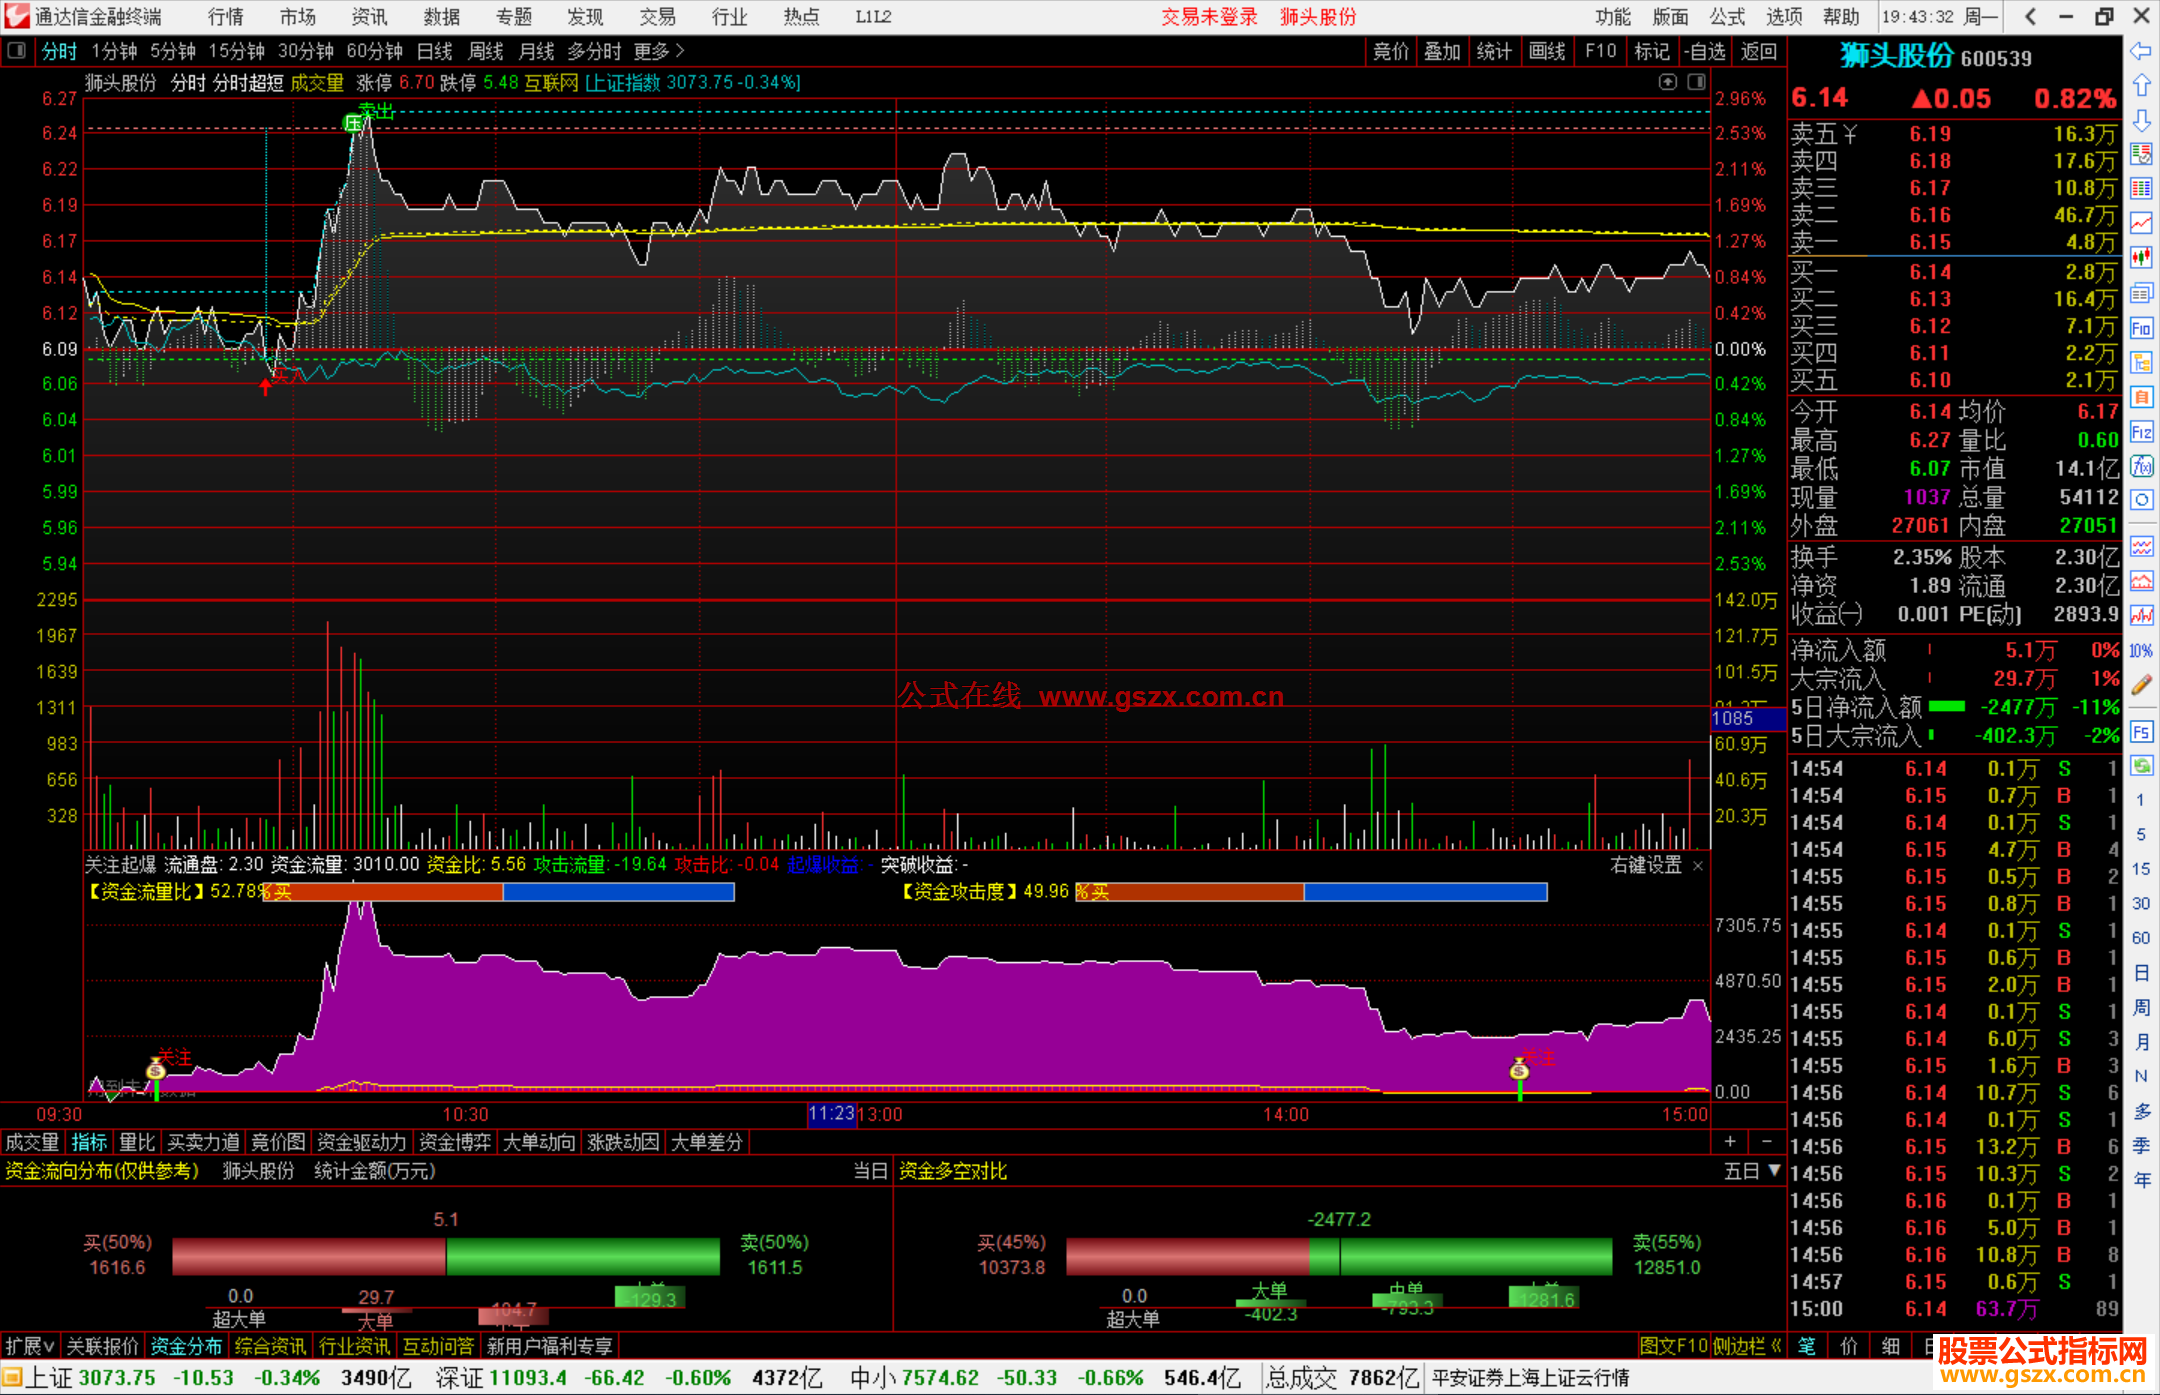Open the tree structure icon in sidebar
Screen dimensions: 2160x1395
(2141, 362)
